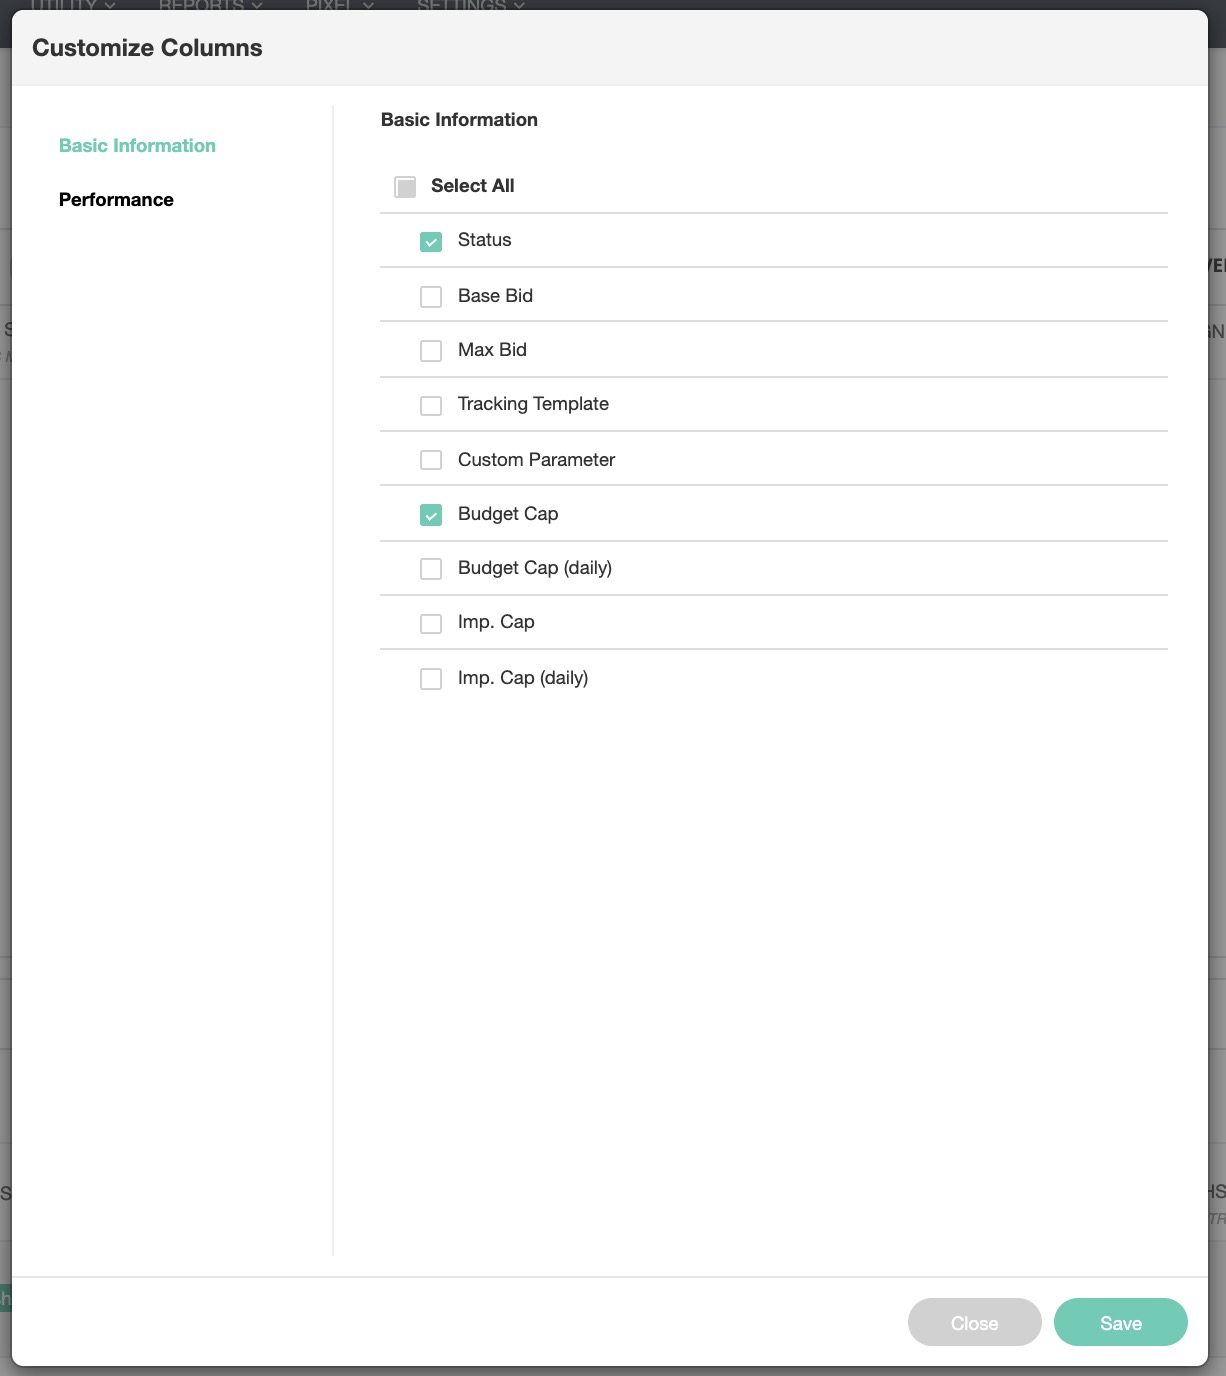Enable the Imp. Cap checkbox
Screen dimensions: 1226x1376
[x=431, y=623]
